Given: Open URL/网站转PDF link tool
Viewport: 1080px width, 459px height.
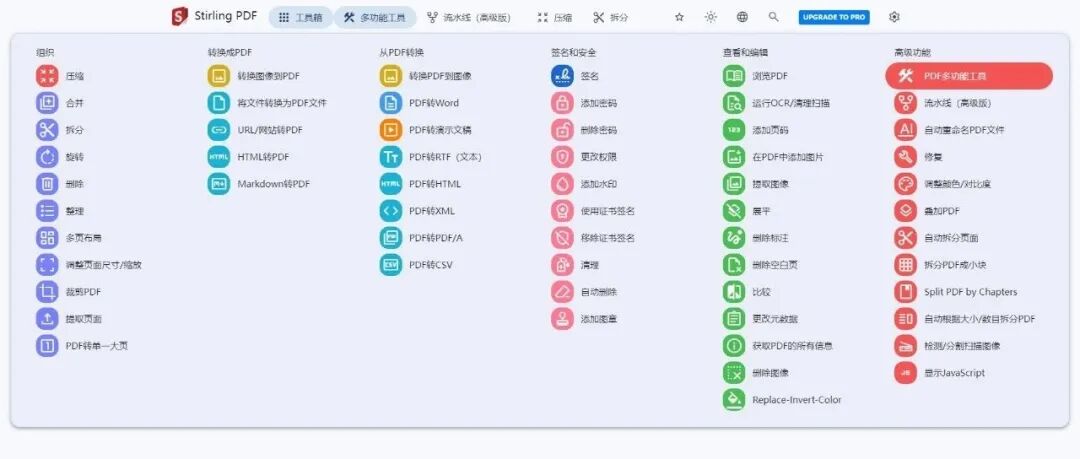Looking at the screenshot, I should pos(256,130).
